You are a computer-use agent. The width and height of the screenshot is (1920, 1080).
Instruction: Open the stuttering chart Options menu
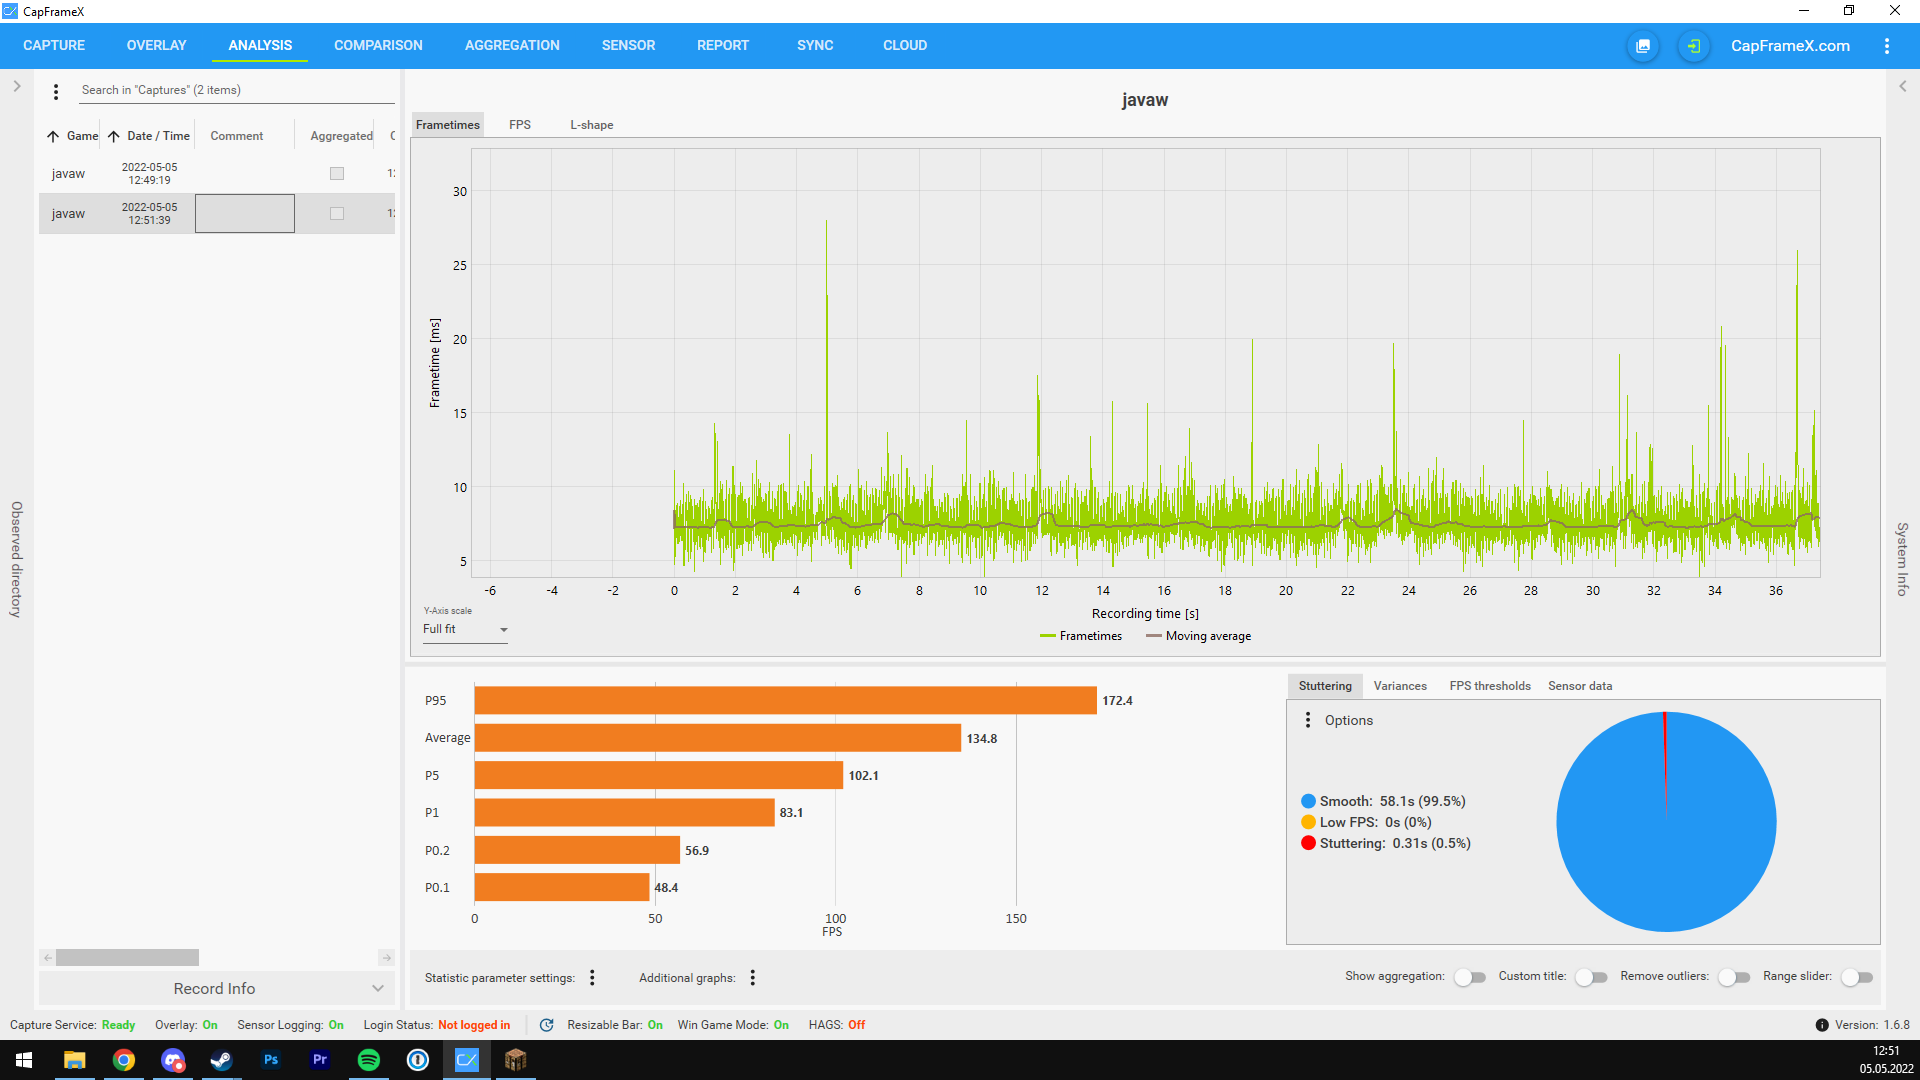pyautogui.click(x=1308, y=720)
